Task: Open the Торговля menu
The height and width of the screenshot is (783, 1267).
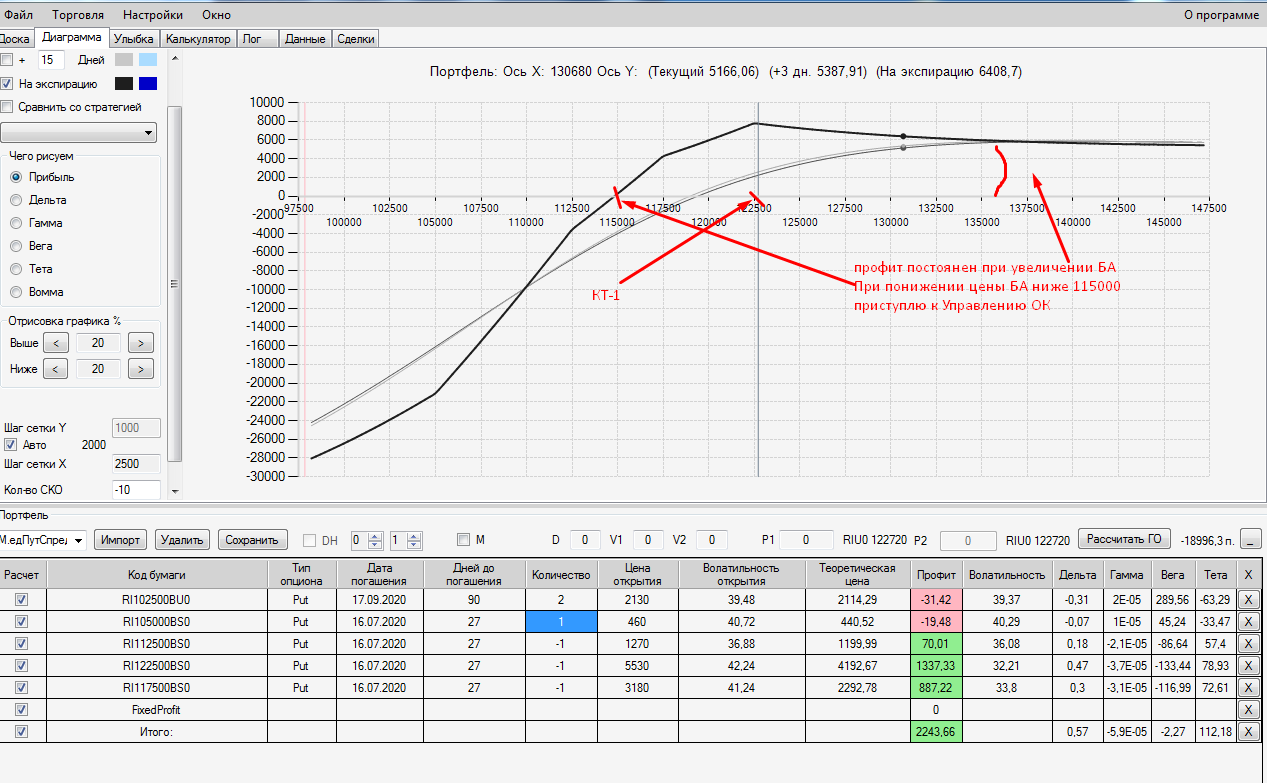Action: coord(77,15)
